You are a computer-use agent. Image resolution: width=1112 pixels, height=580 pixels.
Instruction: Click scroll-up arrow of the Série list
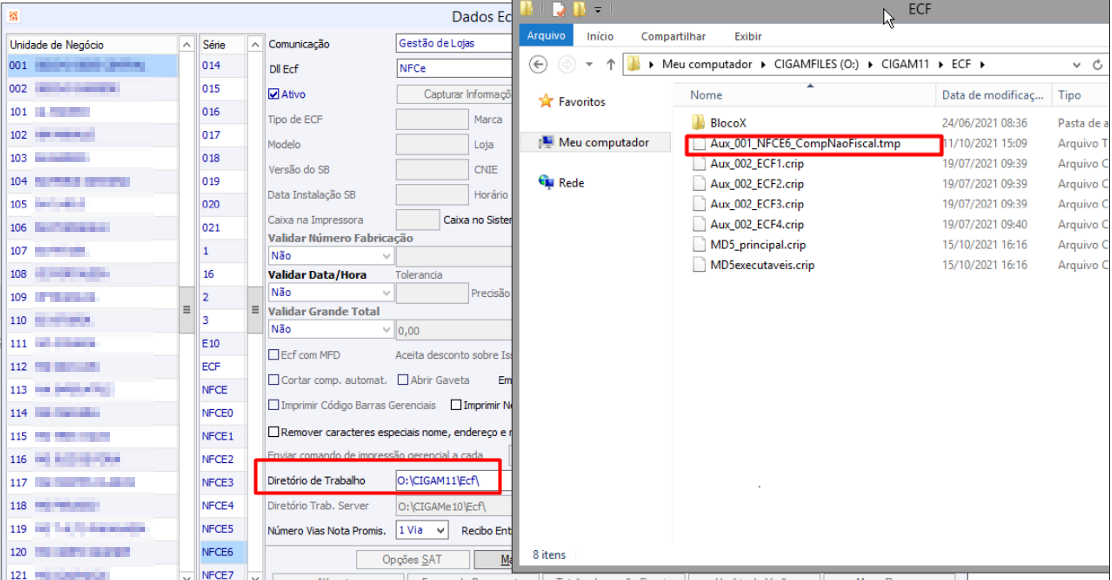click(255, 45)
